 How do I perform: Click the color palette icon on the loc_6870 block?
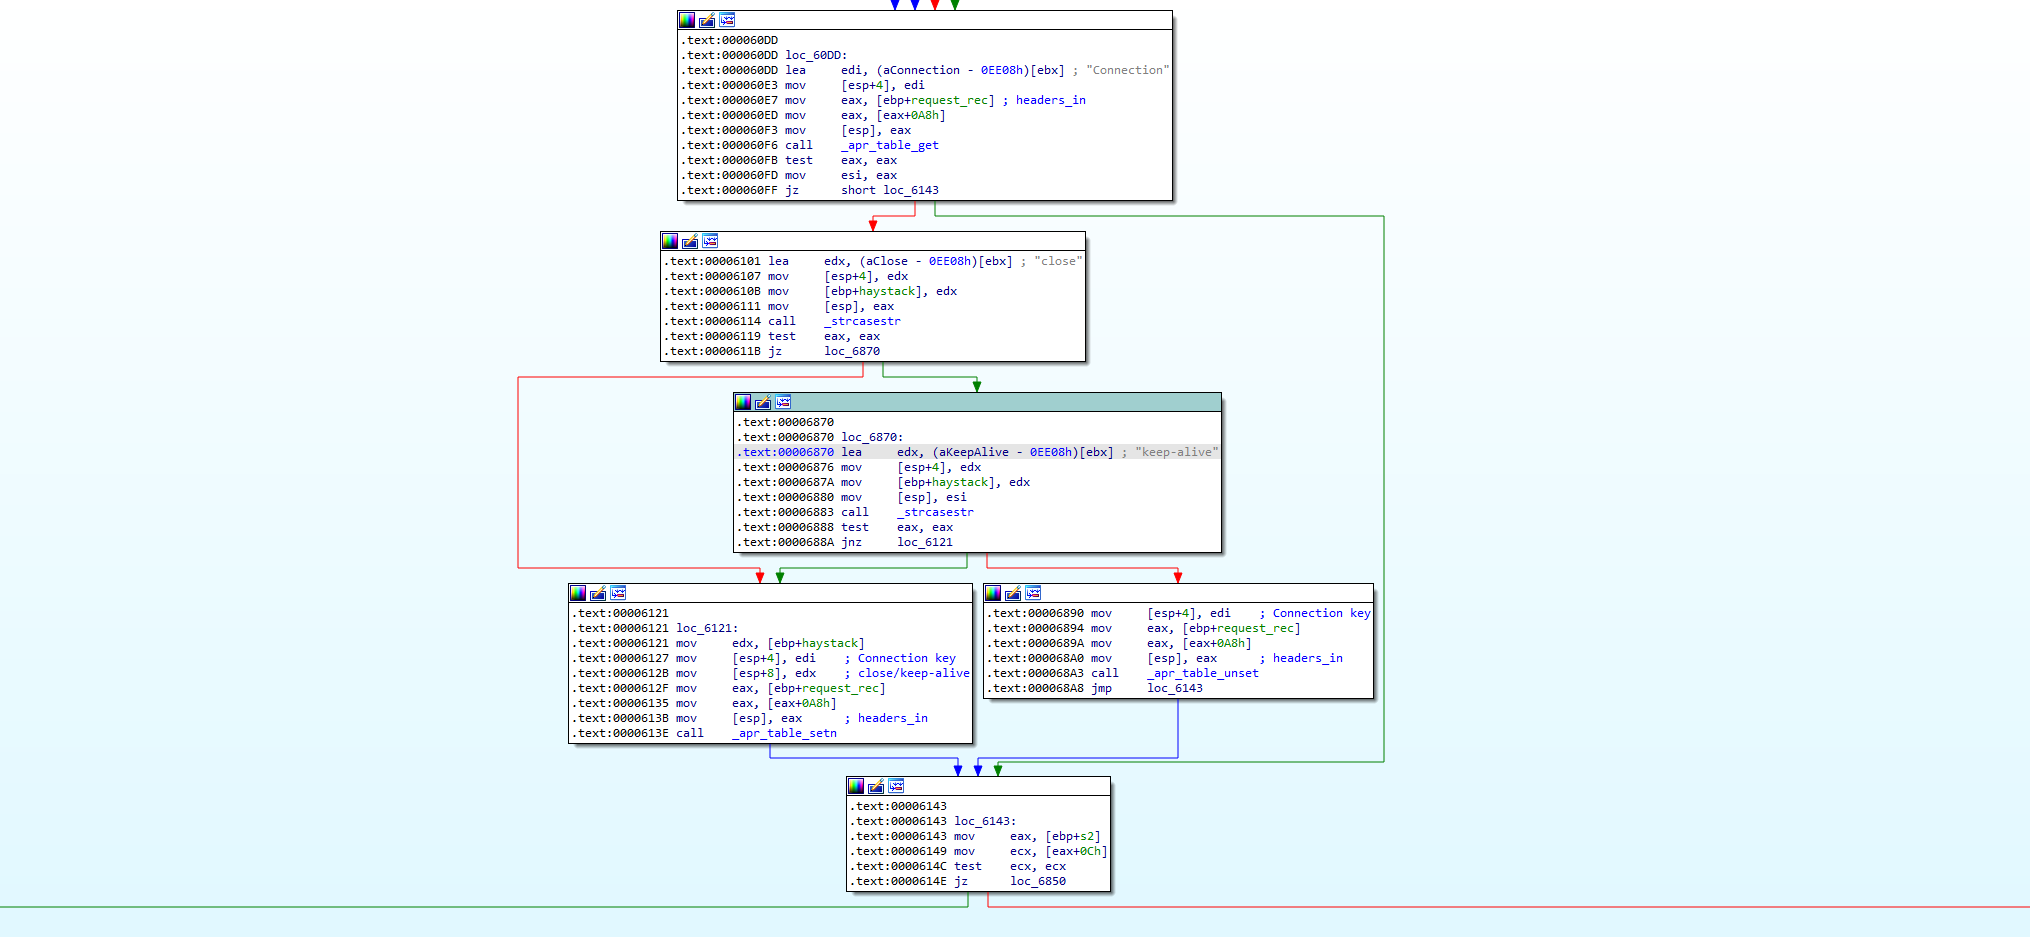click(742, 402)
